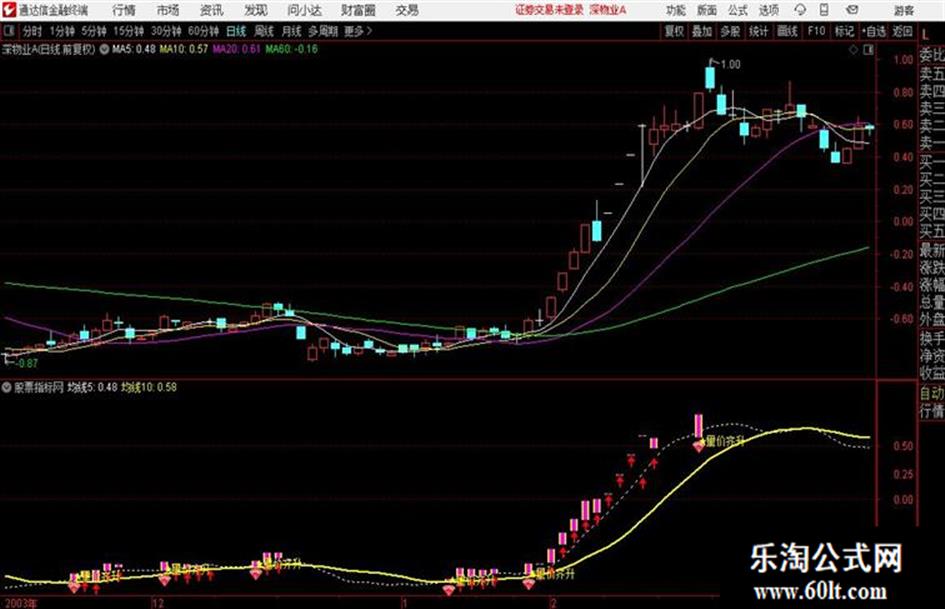Switch to the 1分钟 period tab

tap(62, 31)
